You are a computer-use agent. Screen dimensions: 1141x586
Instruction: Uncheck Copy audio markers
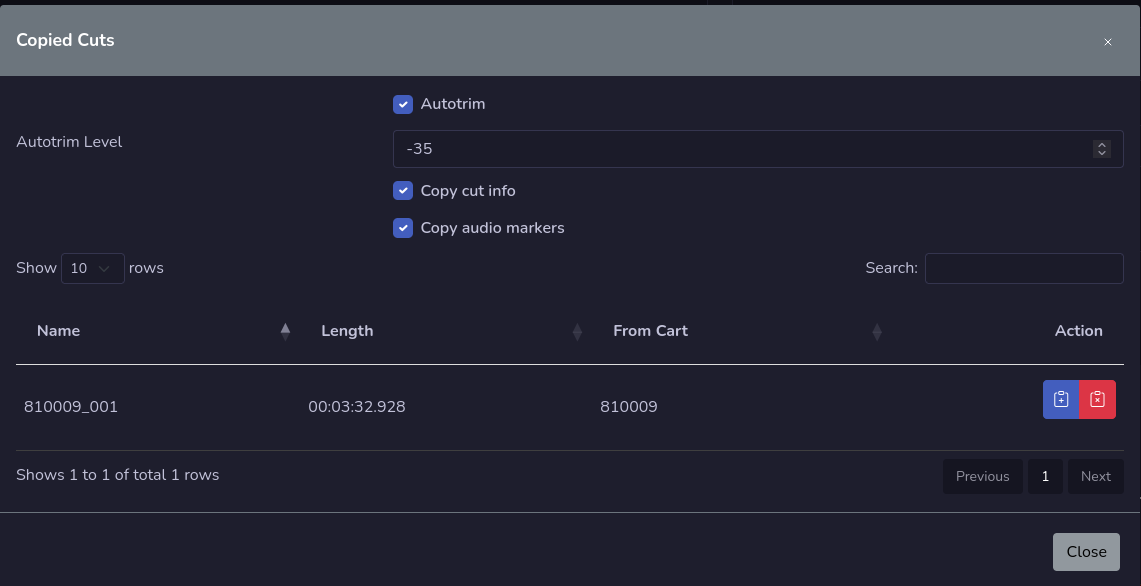[x=403, y=227]
